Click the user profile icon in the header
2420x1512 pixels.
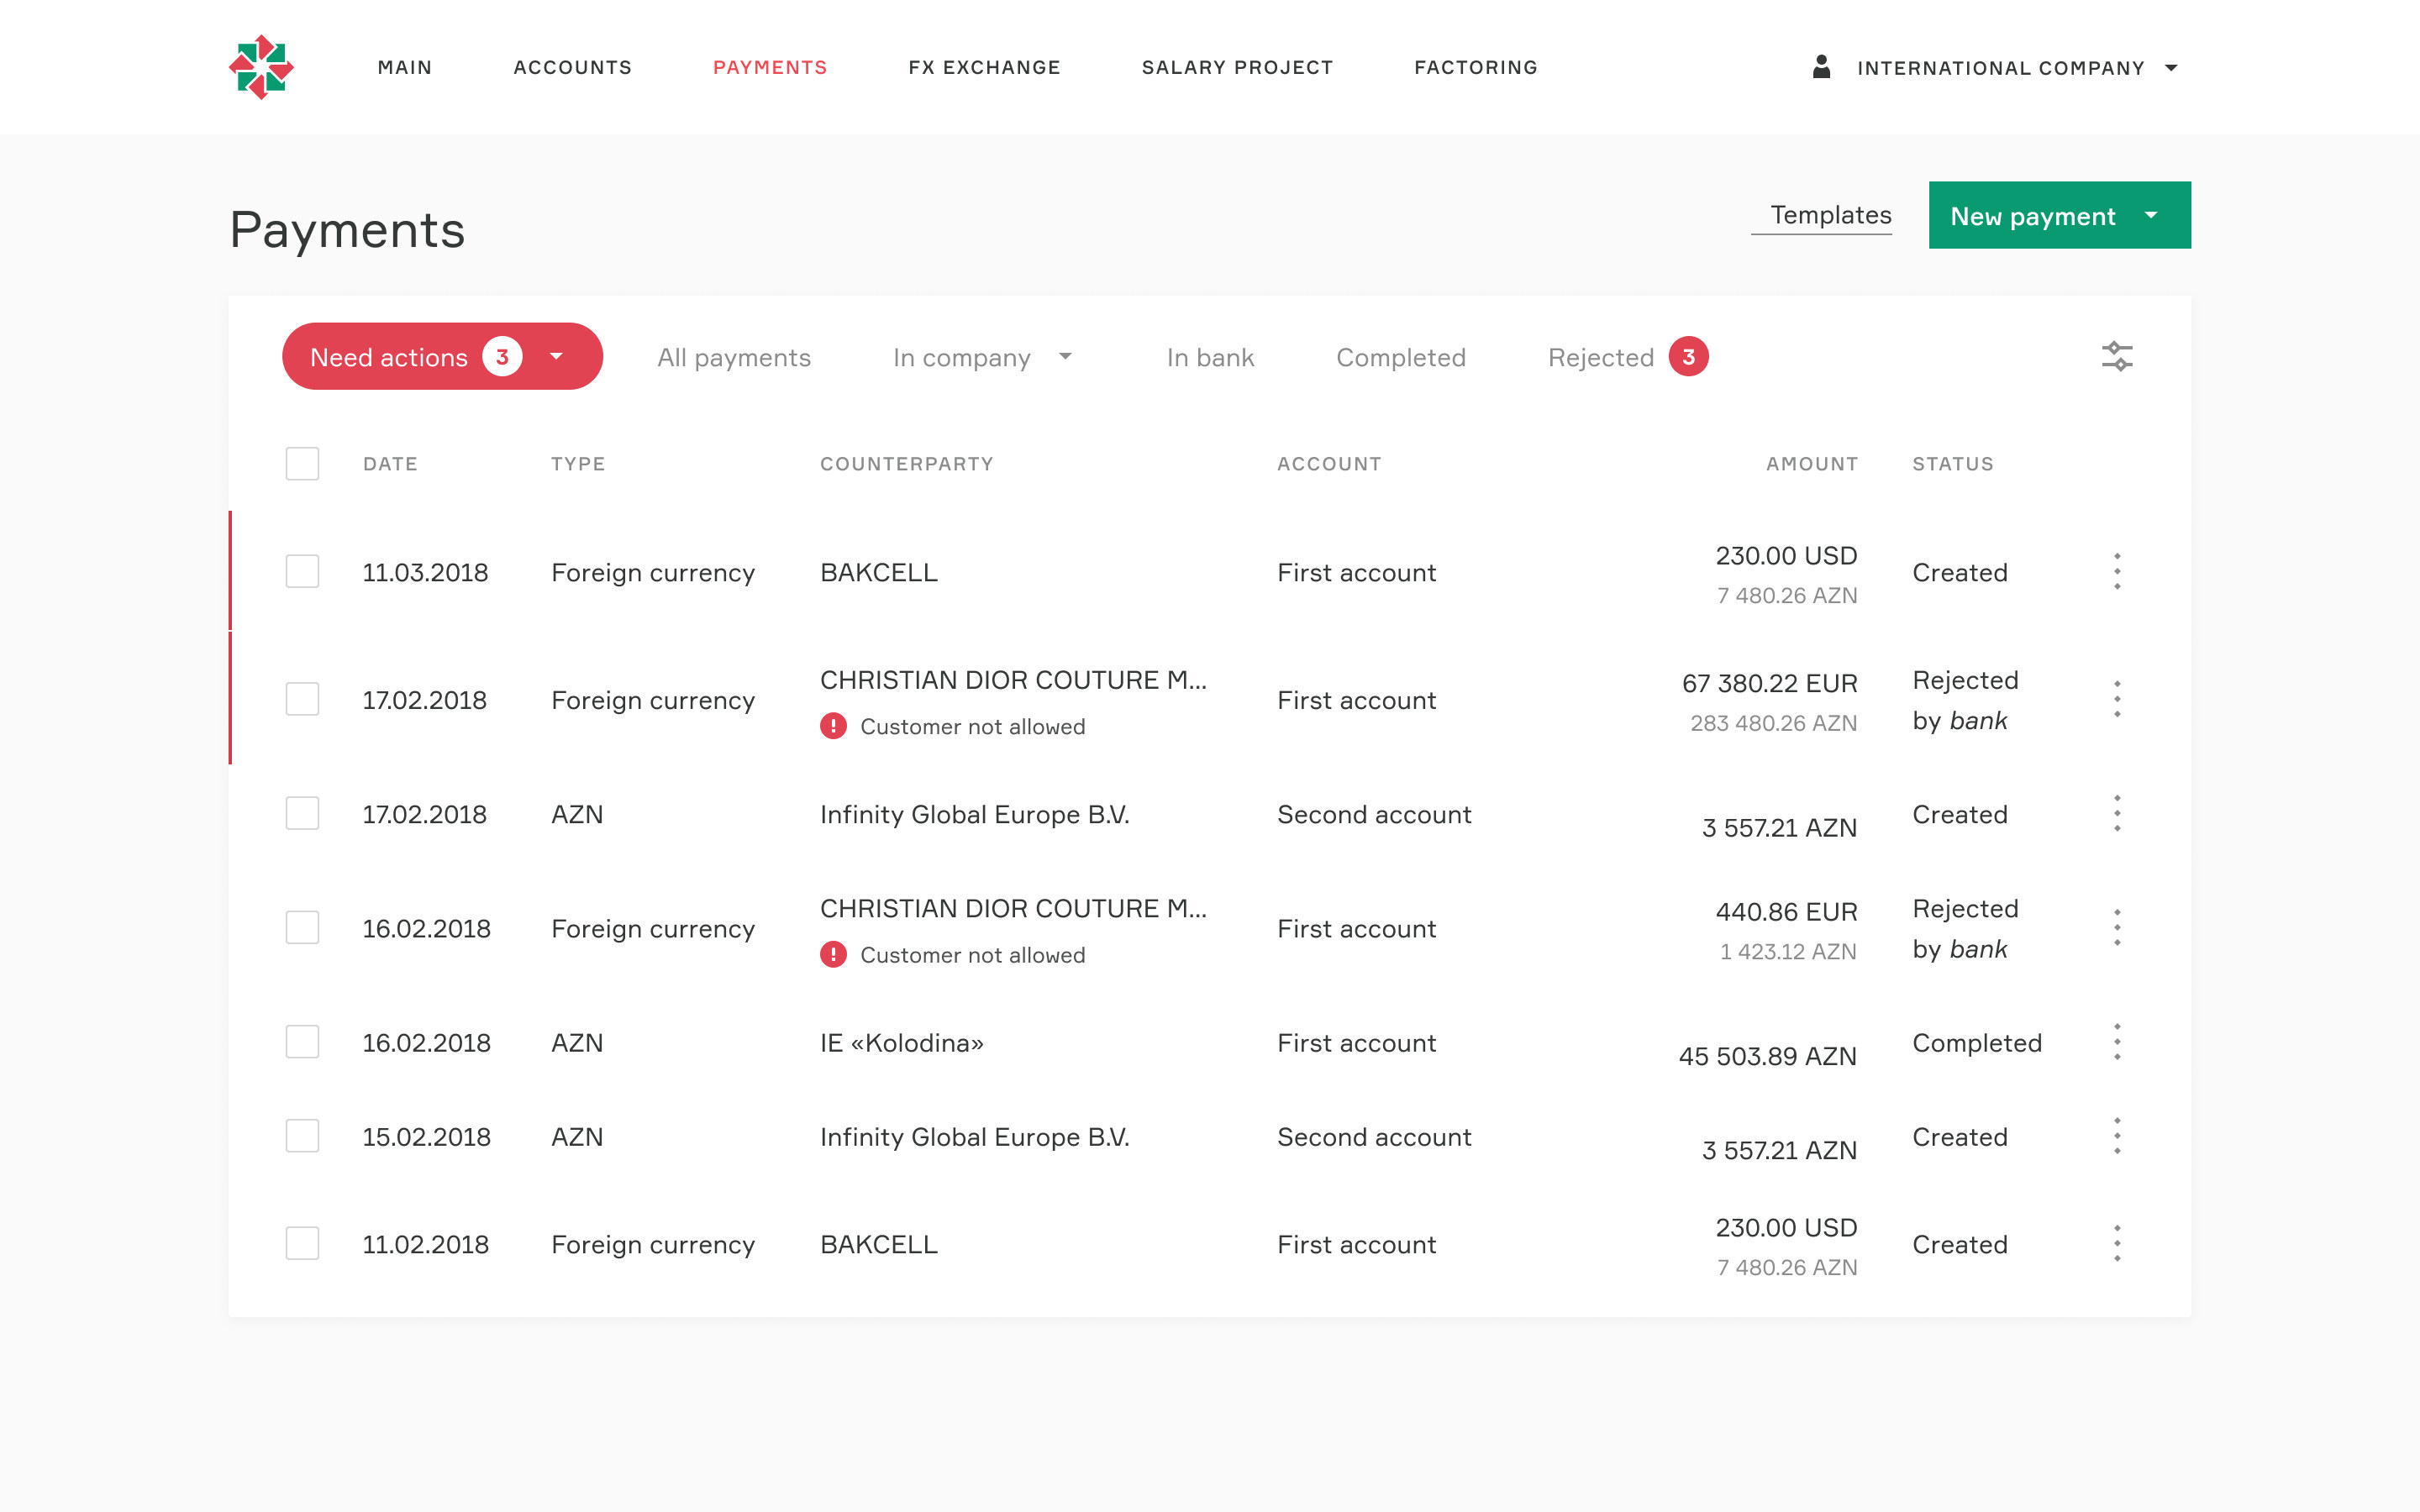[x=1821, y=67]
